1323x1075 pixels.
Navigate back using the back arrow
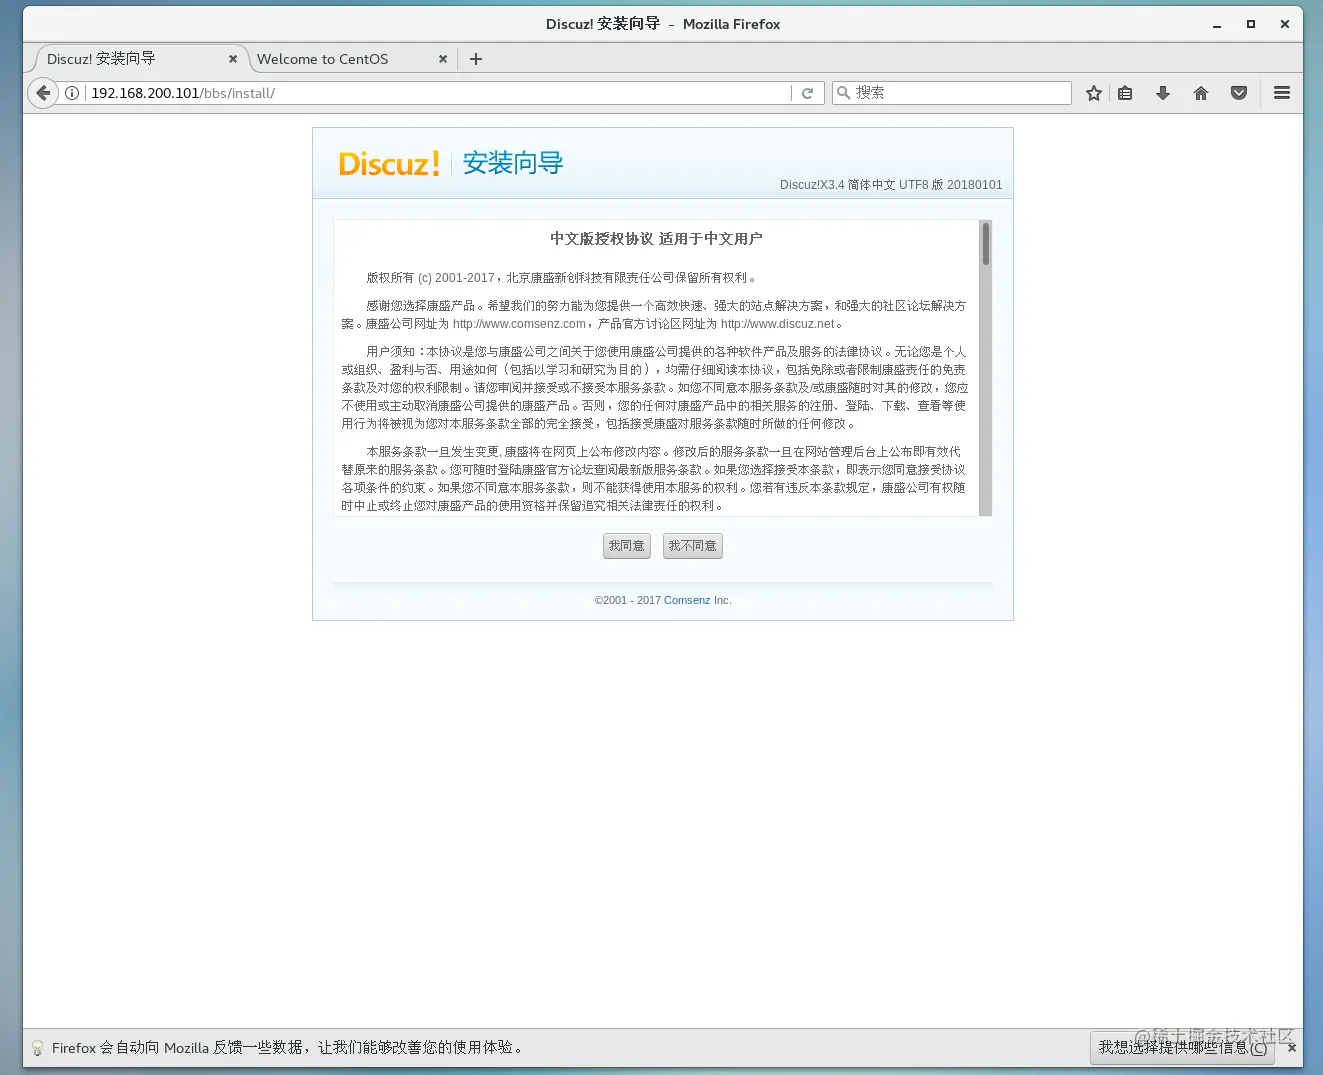(42, 92)
